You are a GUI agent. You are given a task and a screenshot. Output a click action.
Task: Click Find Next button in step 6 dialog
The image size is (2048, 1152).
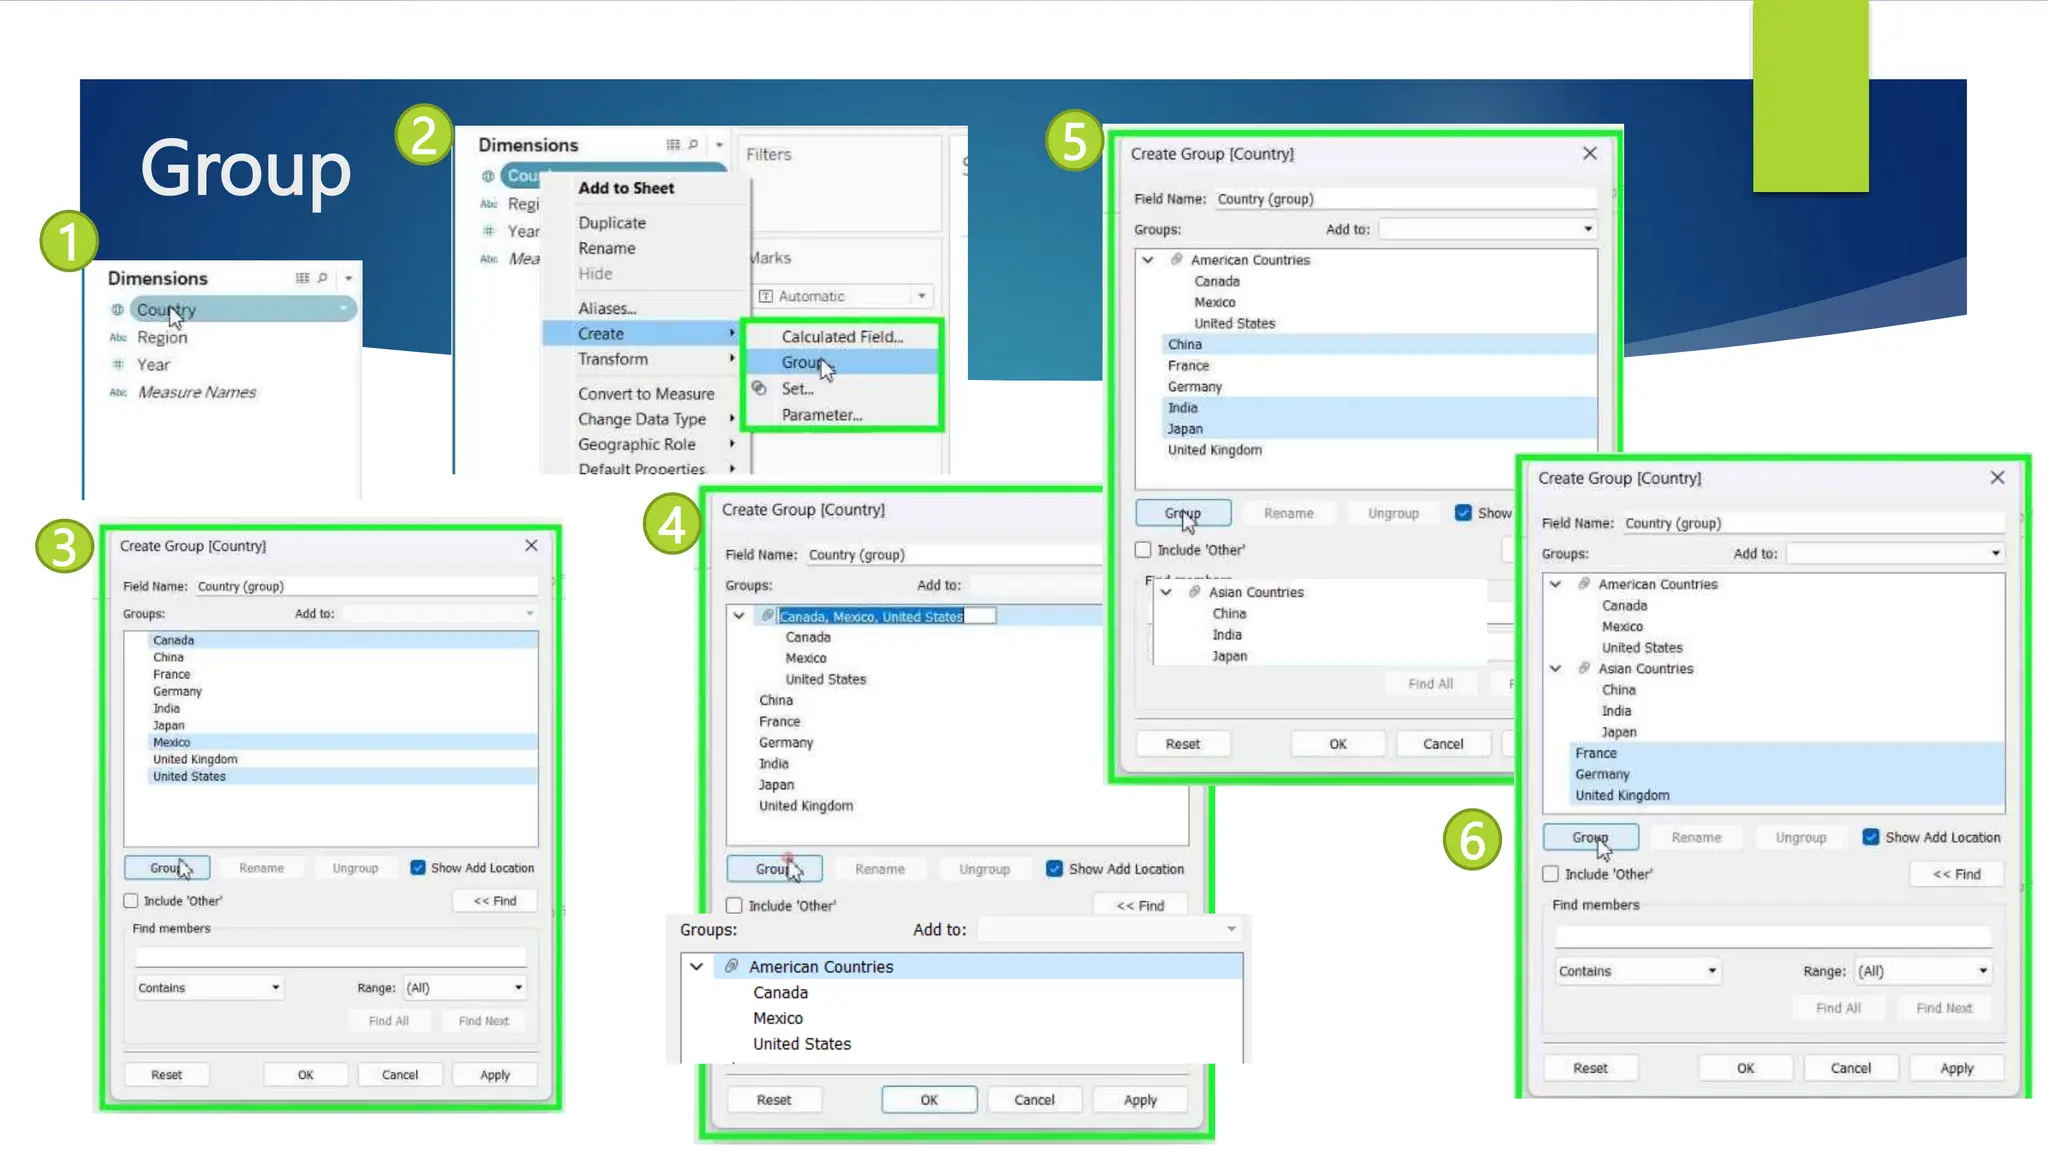click(x=1943, y=1008)
